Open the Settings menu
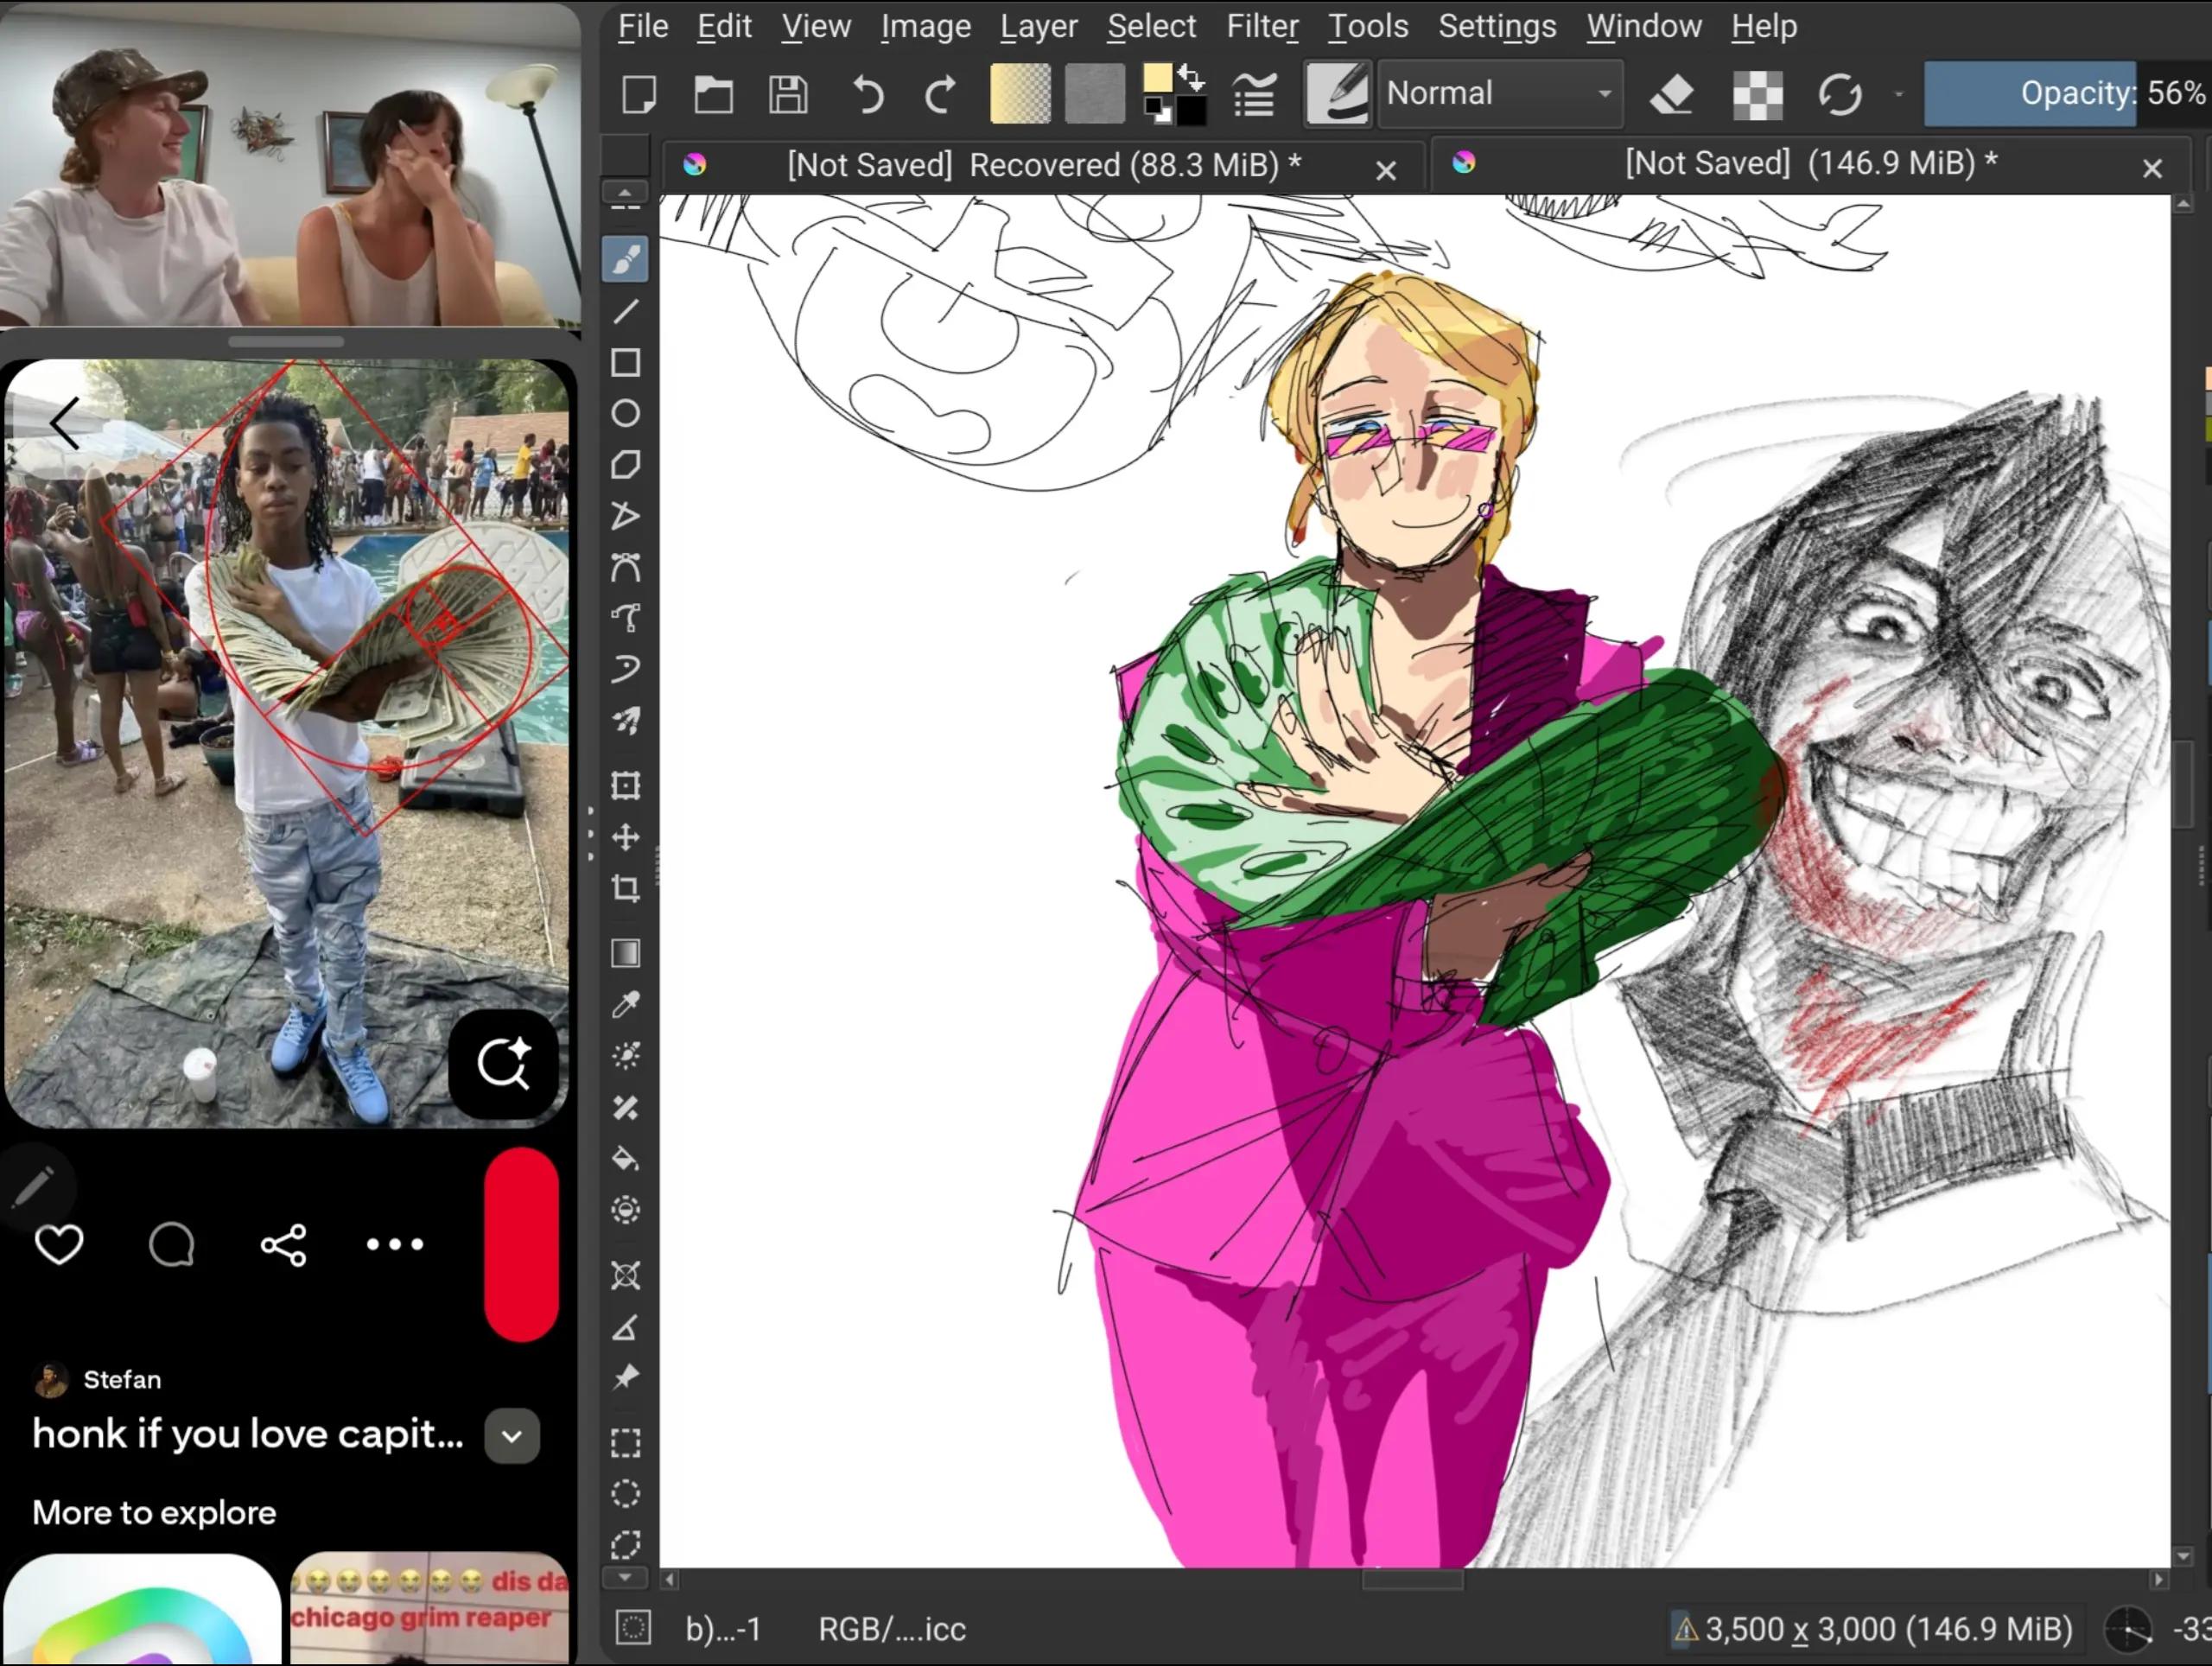 coord(1497,26)
